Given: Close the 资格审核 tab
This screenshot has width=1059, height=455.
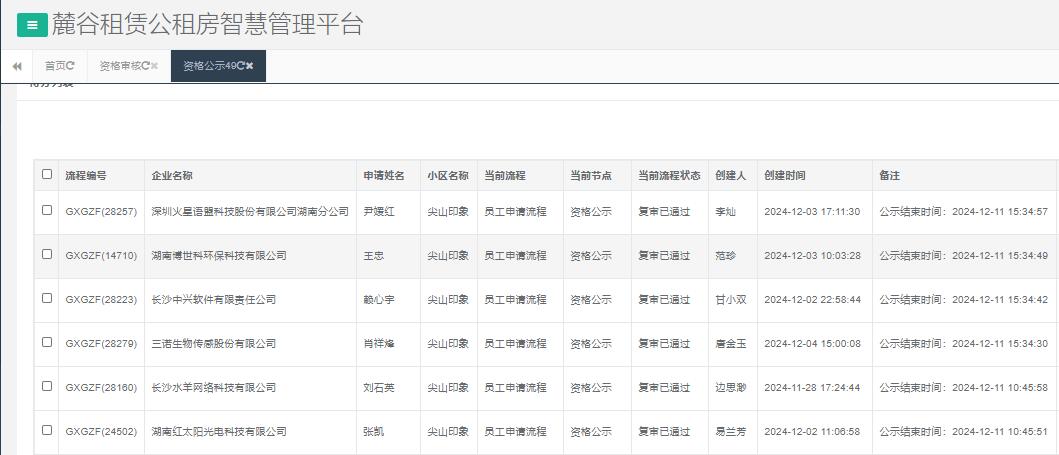Looking at the screenshot, I should [155, 66].
